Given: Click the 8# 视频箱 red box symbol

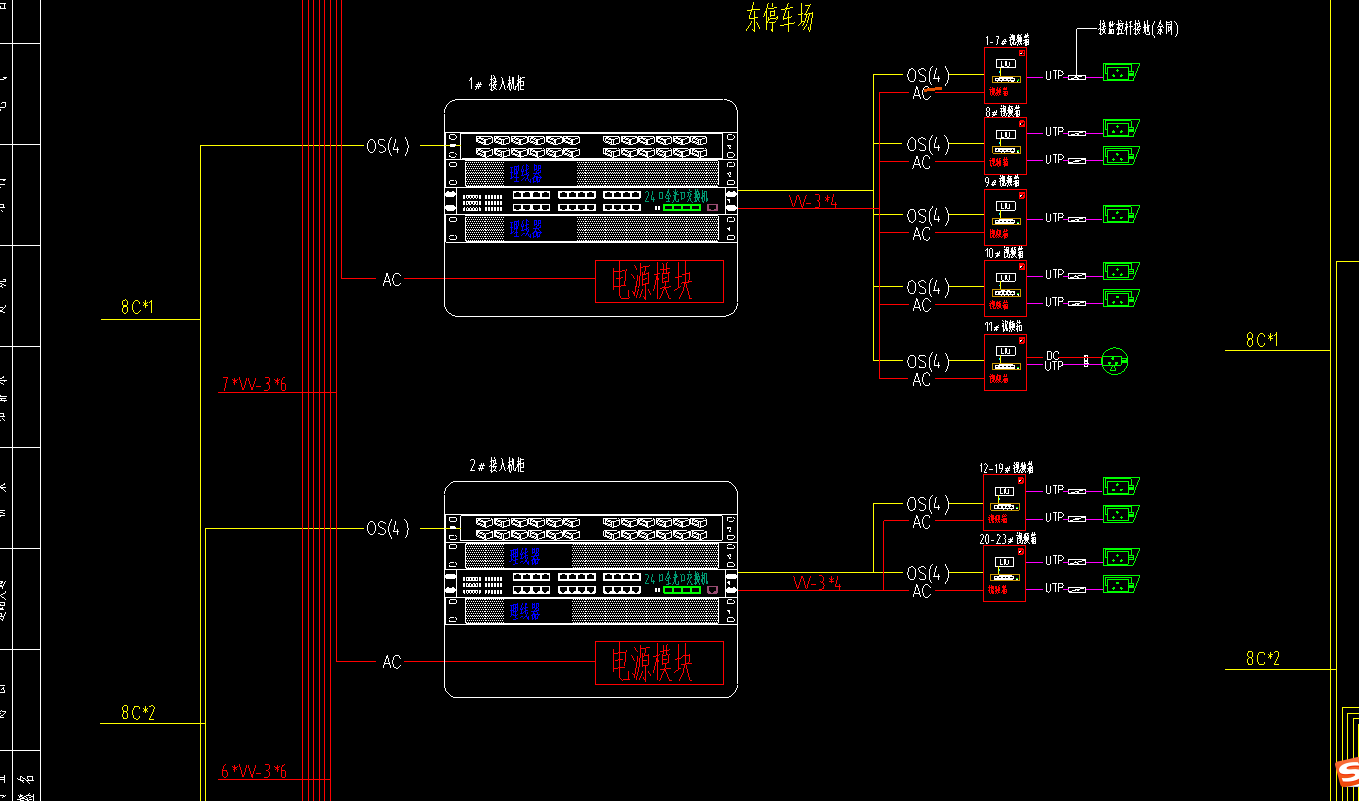Looking at the screenshot, I should [1005, 147].
